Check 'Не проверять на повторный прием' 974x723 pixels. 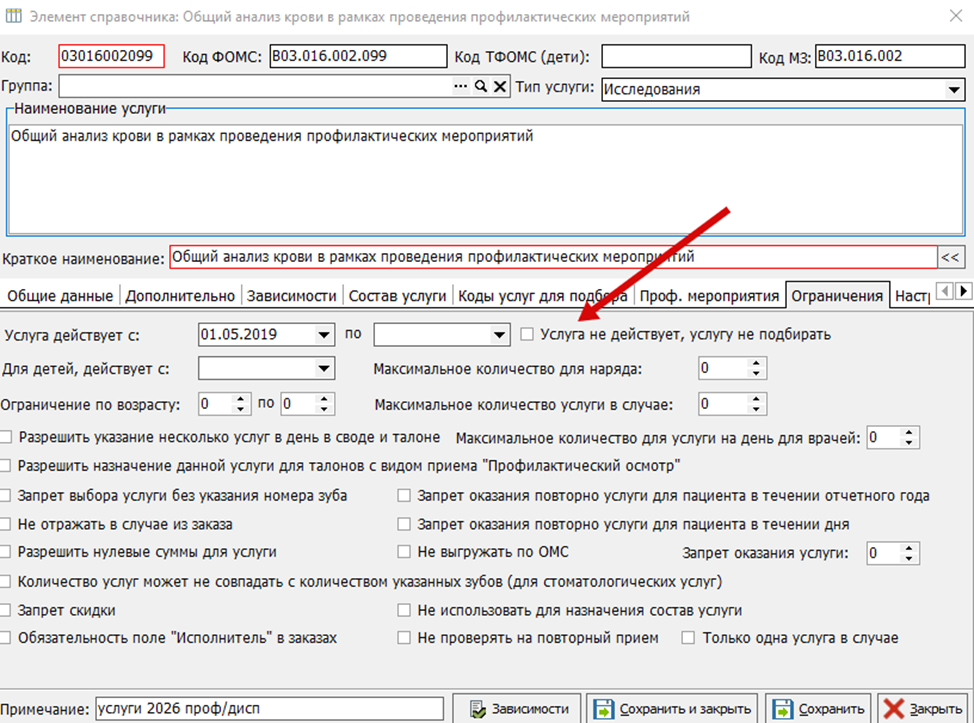[x=404, y=638]
